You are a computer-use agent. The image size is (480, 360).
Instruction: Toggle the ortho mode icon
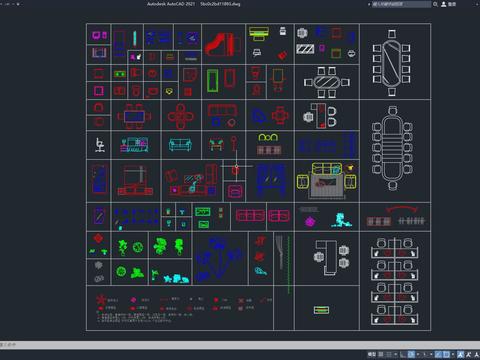402,354
